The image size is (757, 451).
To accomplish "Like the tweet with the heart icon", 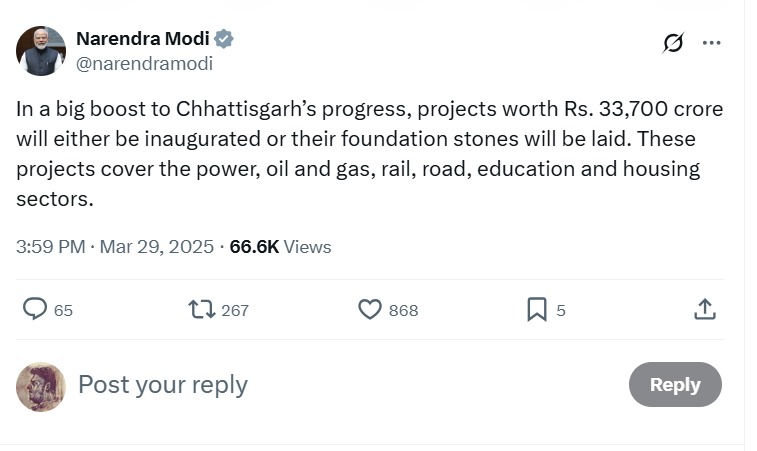I will [x=370, y=309].
